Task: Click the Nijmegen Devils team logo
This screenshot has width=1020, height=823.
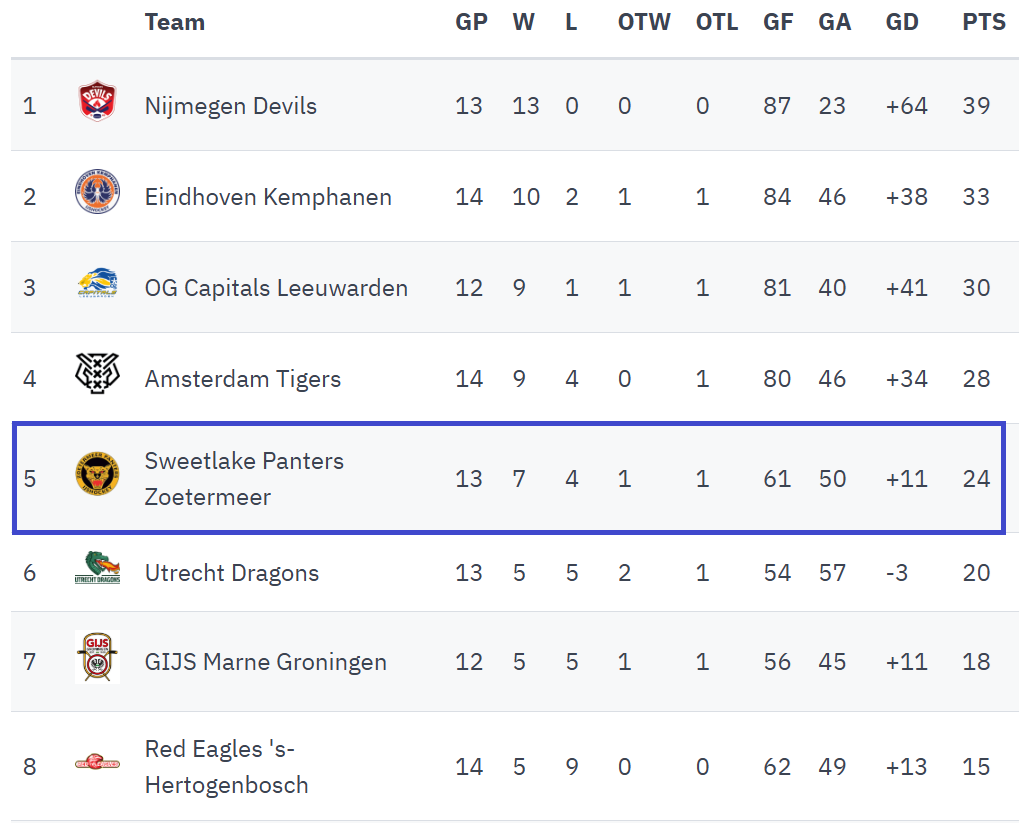Action: coord(97,104)
